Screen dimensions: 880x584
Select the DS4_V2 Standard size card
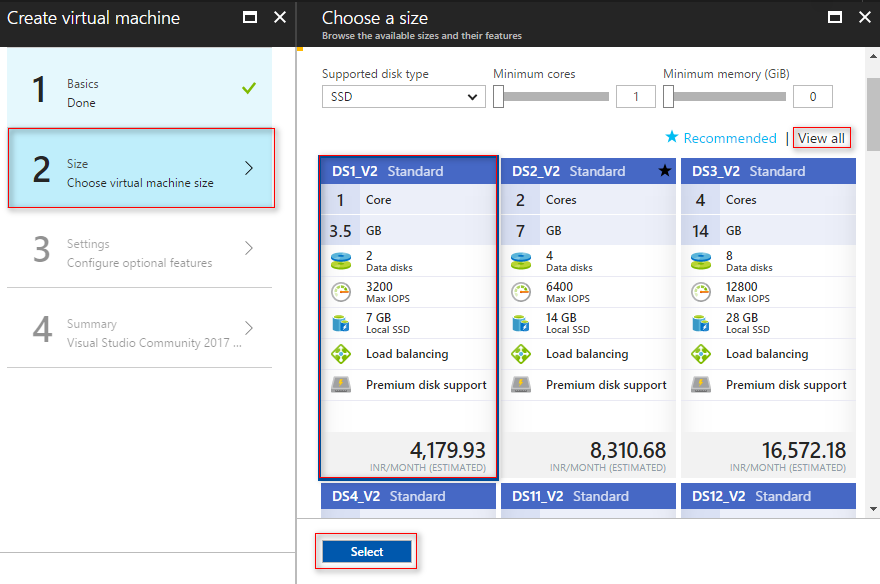tap(408, 496)
